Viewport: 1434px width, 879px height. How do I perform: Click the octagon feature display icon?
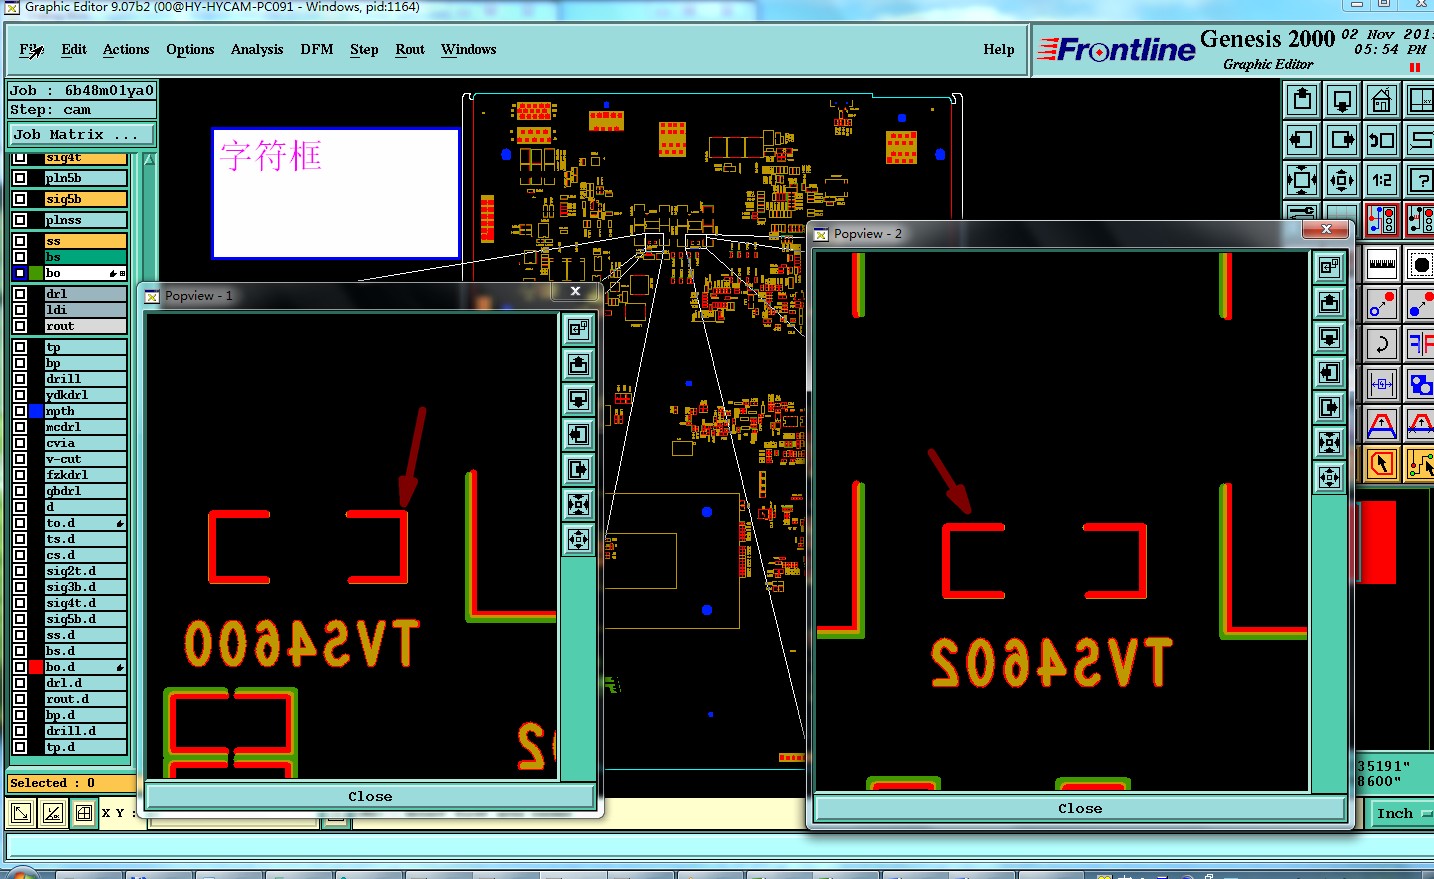(x=1420, y=265)
